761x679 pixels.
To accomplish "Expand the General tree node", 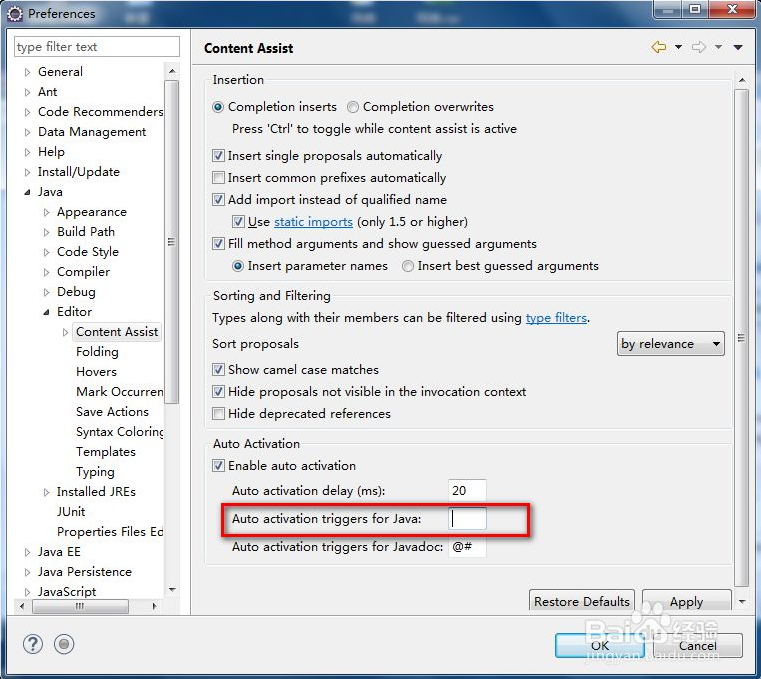I will [x=27, y=72].
